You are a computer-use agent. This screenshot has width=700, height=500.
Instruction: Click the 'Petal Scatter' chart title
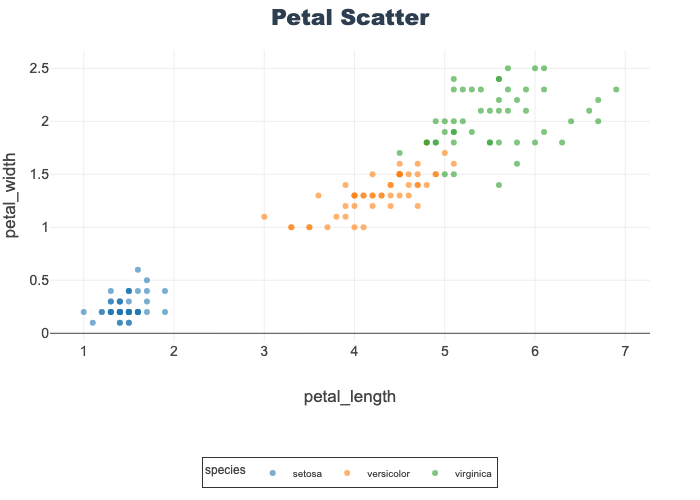[350, 18]
